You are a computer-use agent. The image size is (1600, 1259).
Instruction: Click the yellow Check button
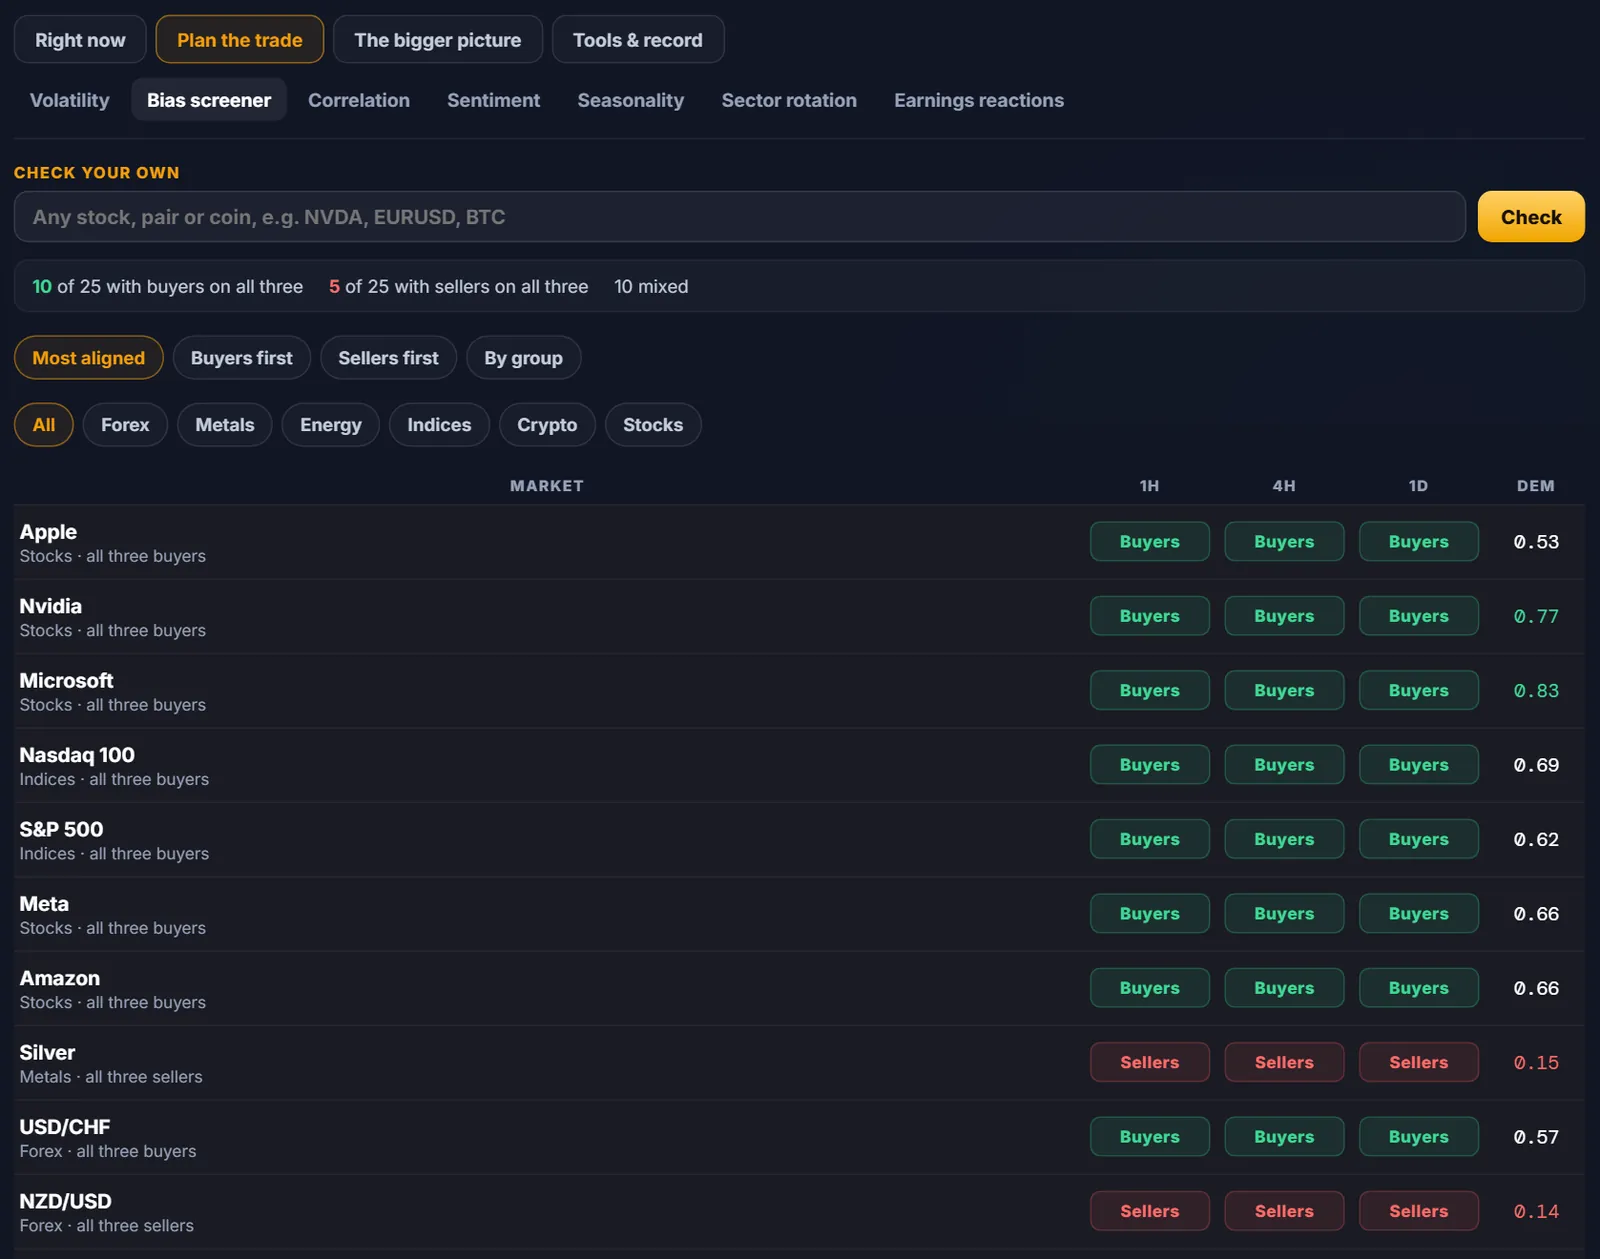pyautogui.click(x=1531, y=217)
